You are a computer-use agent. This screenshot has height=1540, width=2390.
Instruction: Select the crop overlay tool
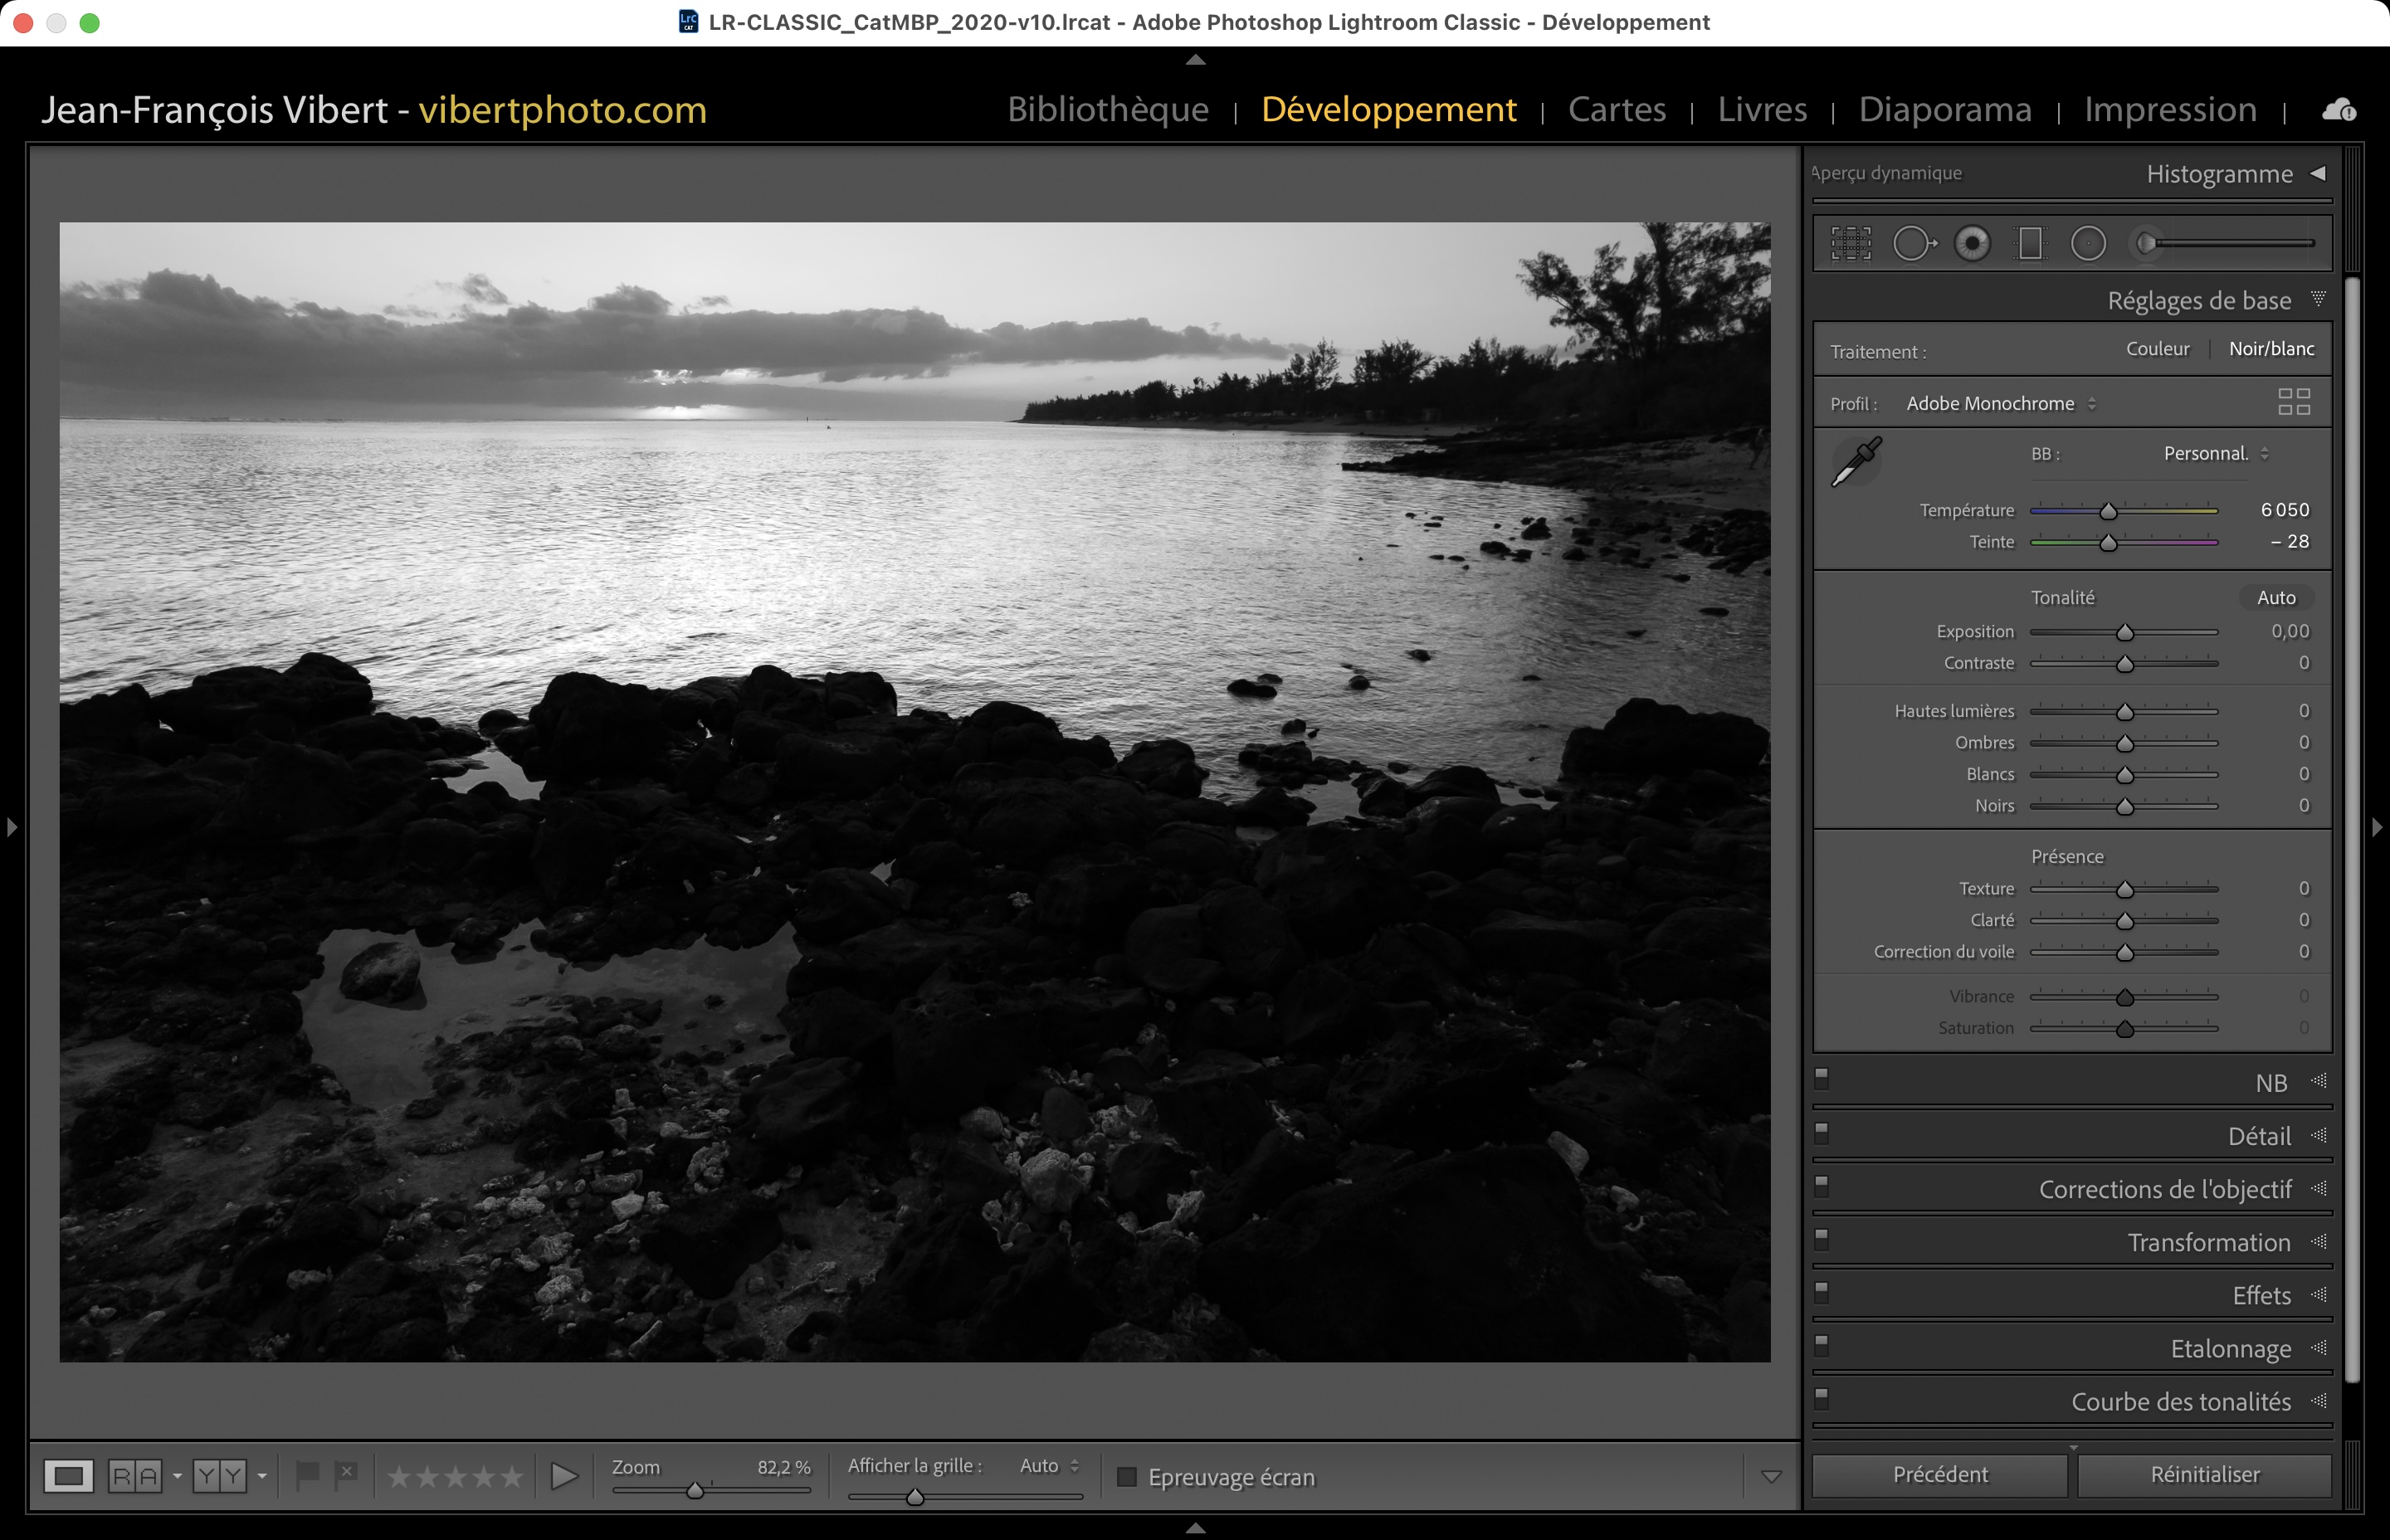1851,243
